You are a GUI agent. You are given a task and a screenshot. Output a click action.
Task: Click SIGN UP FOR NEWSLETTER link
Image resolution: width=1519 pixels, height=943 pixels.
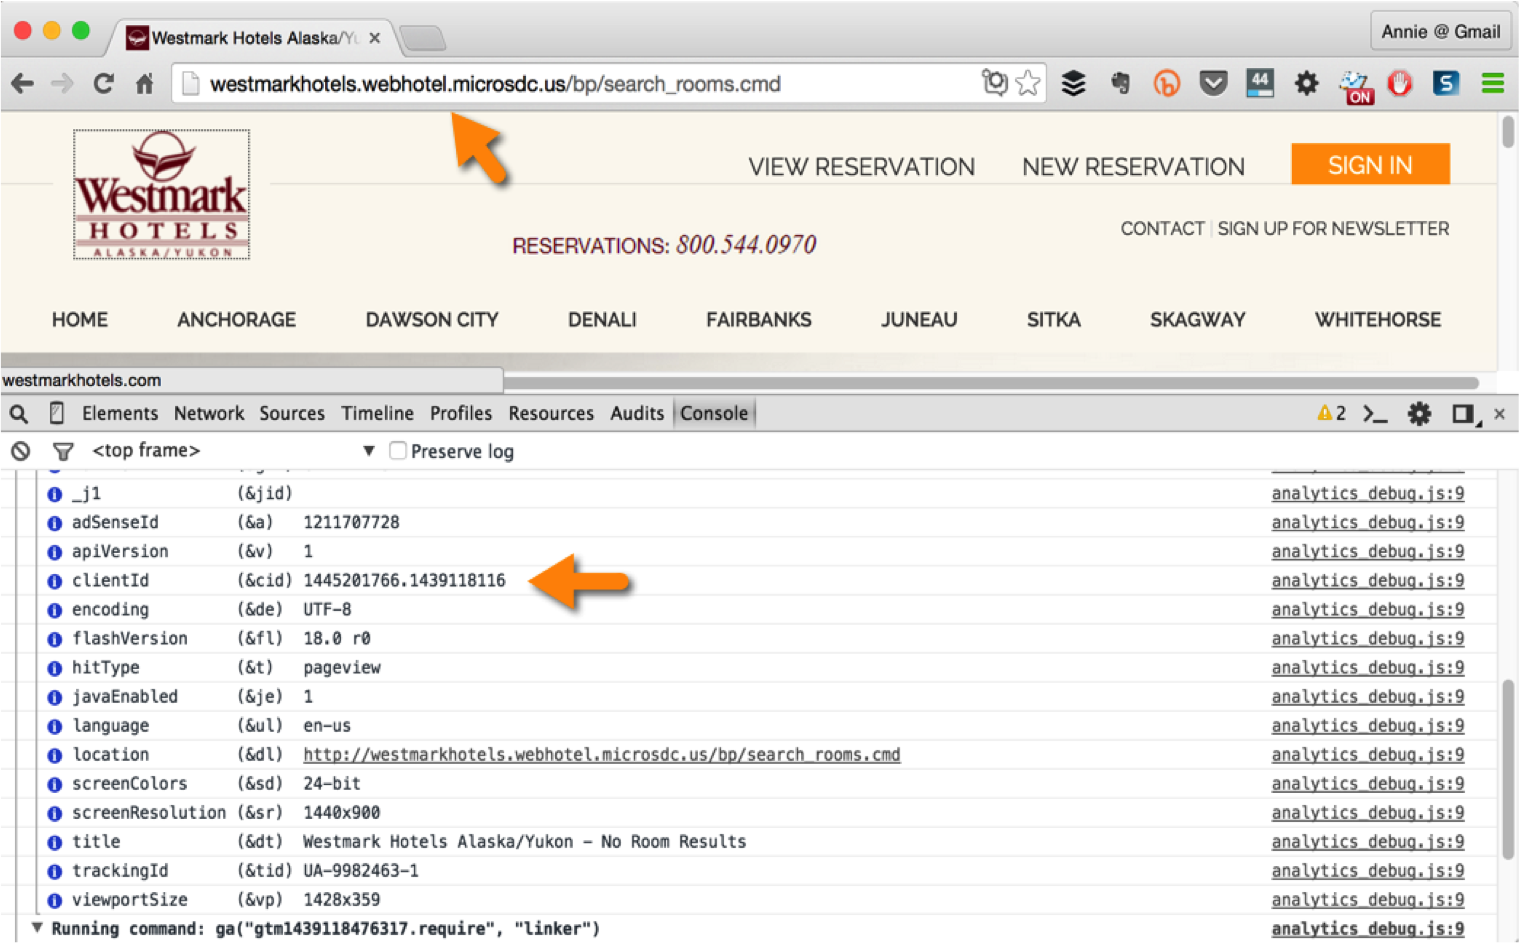tap(1333, 228)
